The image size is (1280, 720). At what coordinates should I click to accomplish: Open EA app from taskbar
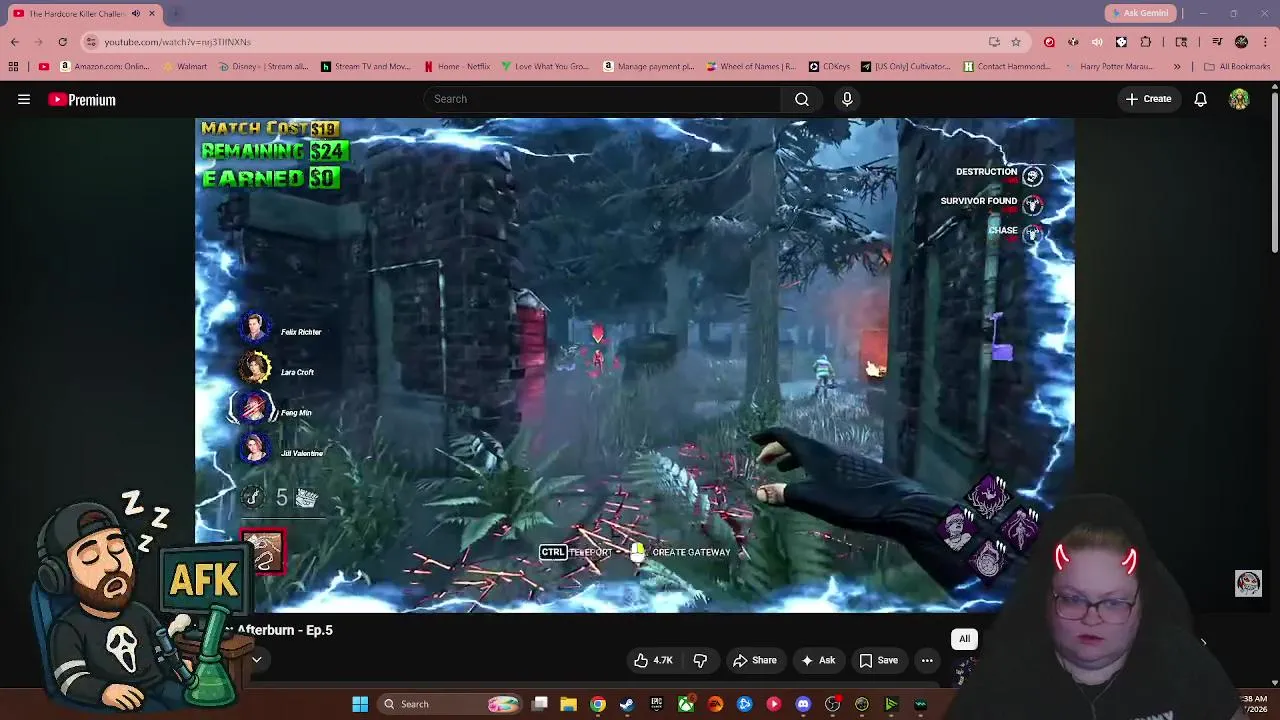point(715,704)
